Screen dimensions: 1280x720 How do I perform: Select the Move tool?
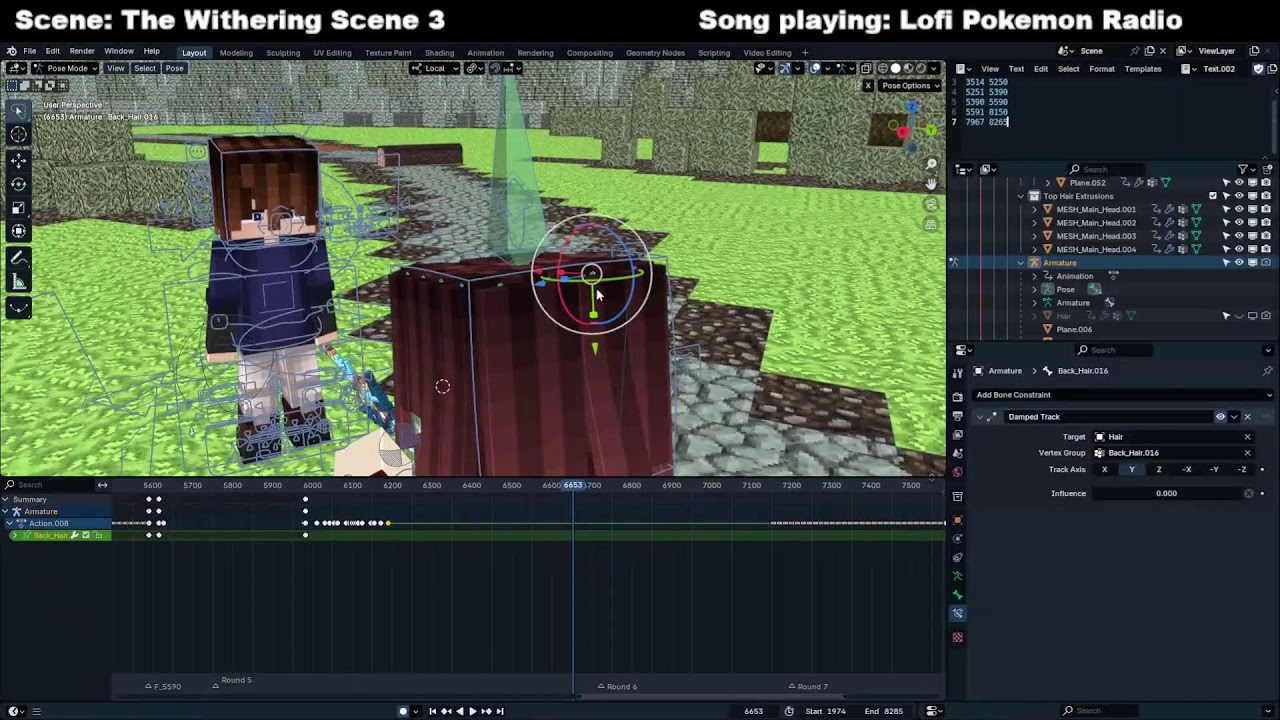19,160
